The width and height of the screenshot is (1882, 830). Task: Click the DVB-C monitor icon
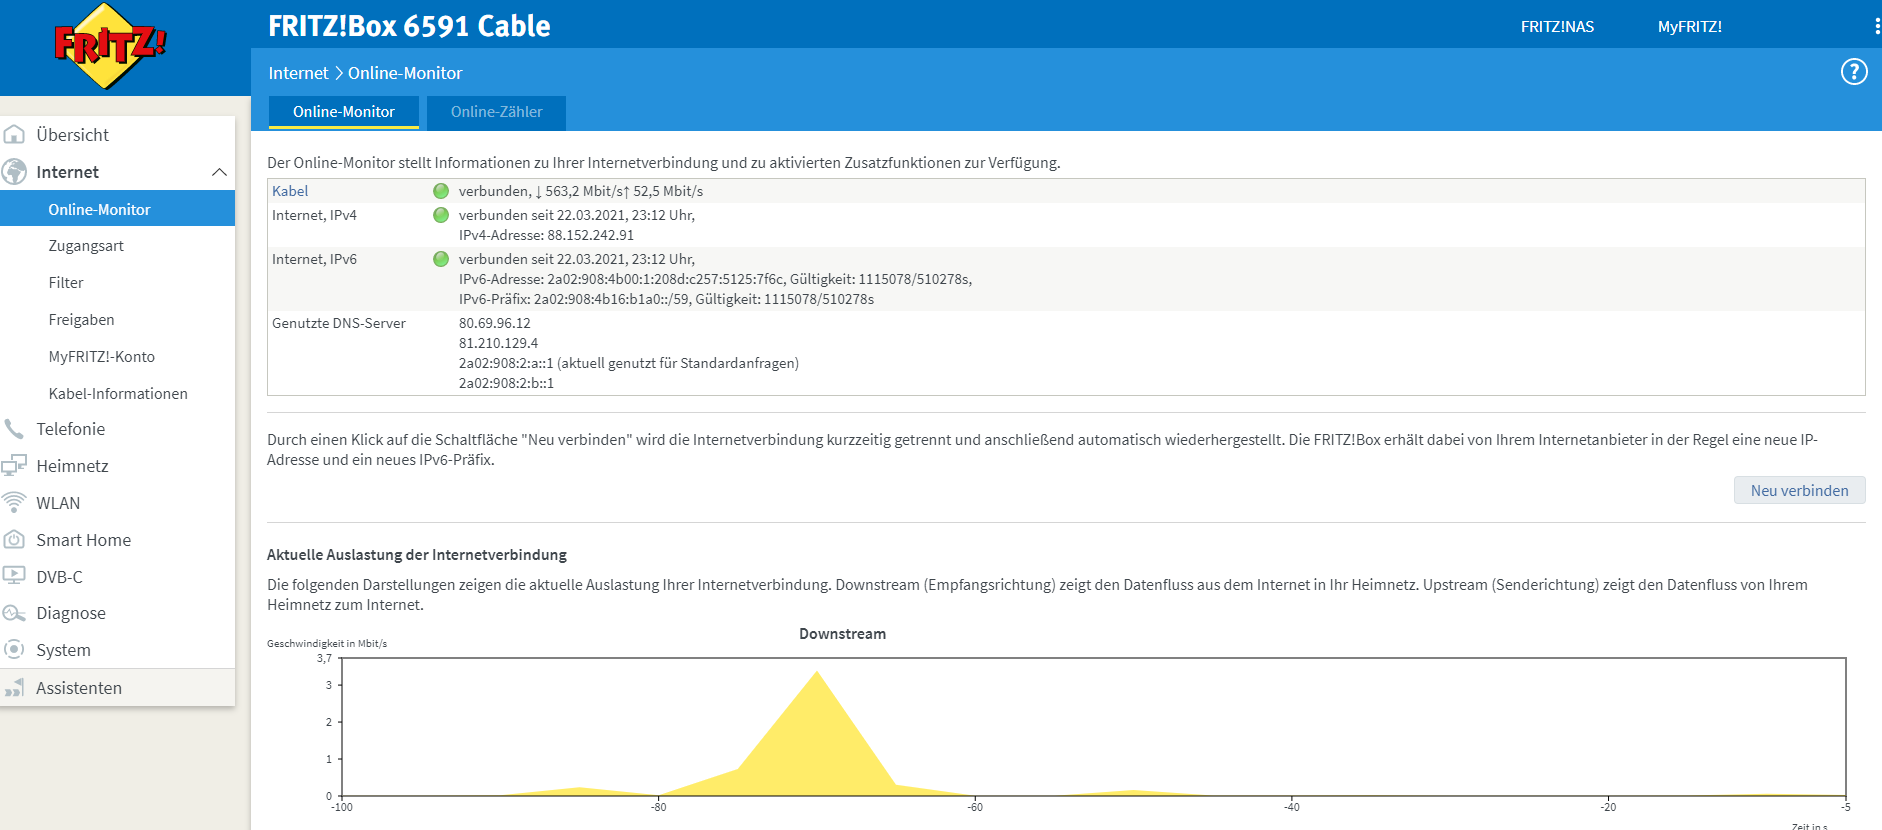pyautogui.click(x=14, y=576)
